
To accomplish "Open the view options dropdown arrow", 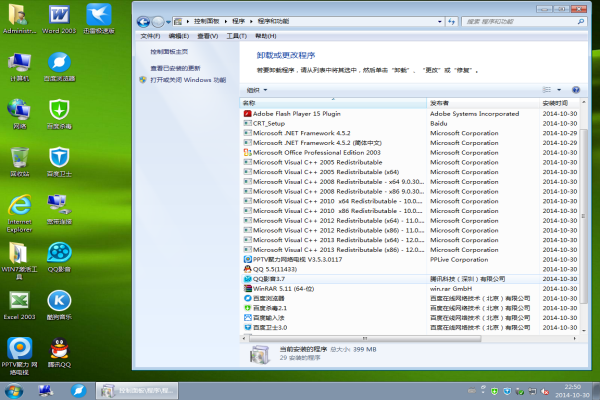I will 559,90.
